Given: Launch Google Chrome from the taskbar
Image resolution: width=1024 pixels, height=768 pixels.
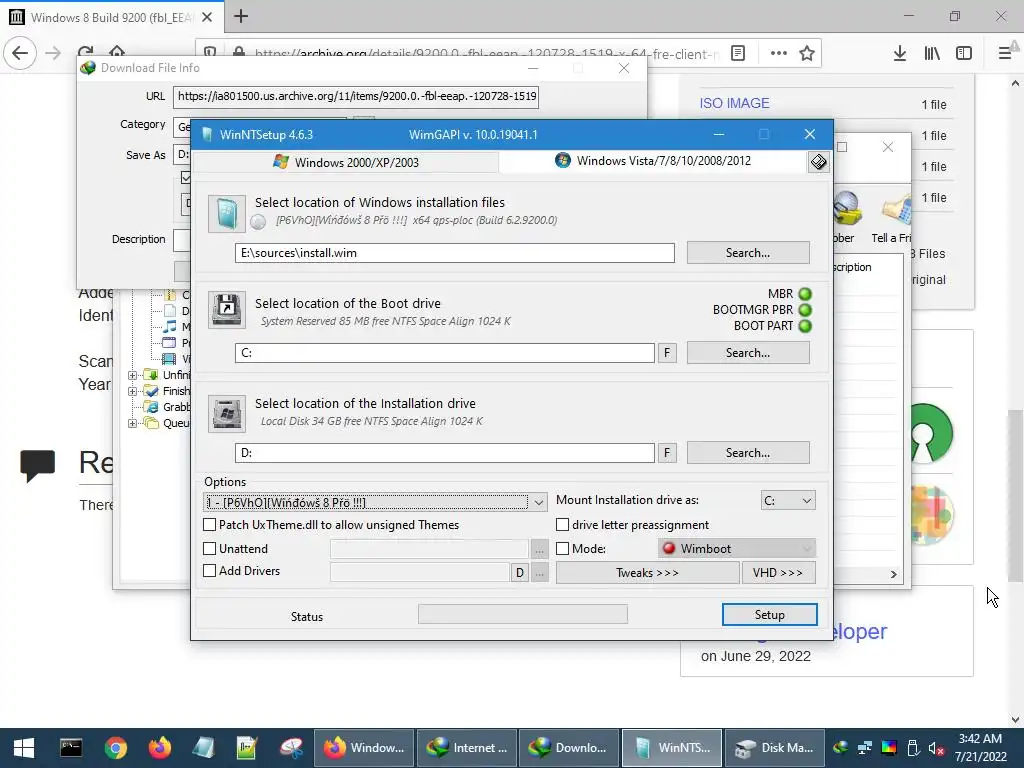Looking at the screenshot, I should [x=116, y=748].
